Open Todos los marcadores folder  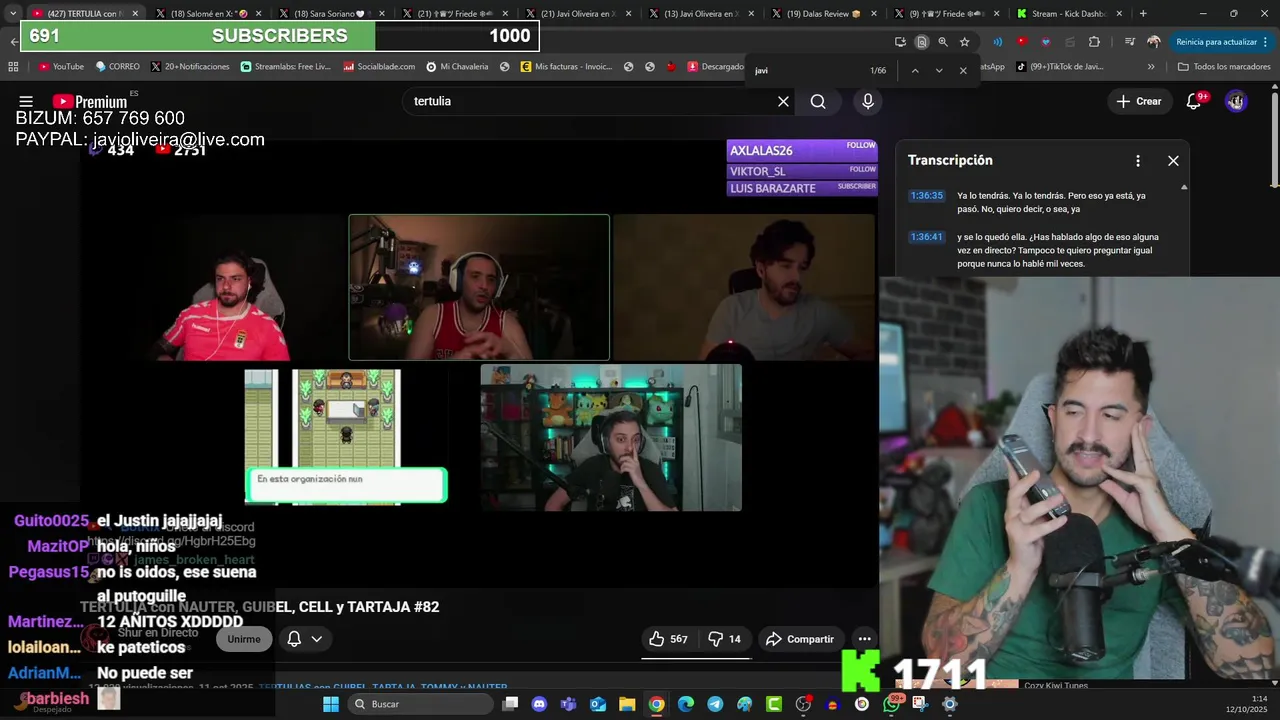point(1224,67)
